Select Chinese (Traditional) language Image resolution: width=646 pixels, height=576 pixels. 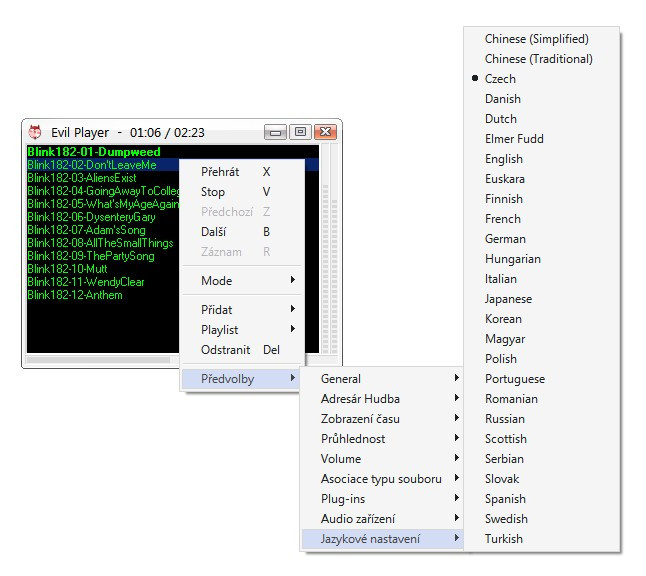542,59
